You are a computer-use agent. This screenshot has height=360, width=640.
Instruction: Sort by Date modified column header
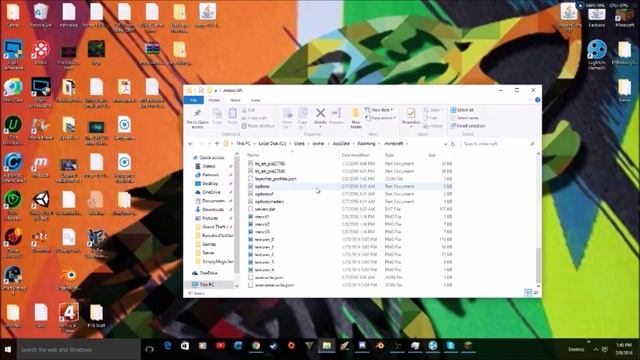355,155
